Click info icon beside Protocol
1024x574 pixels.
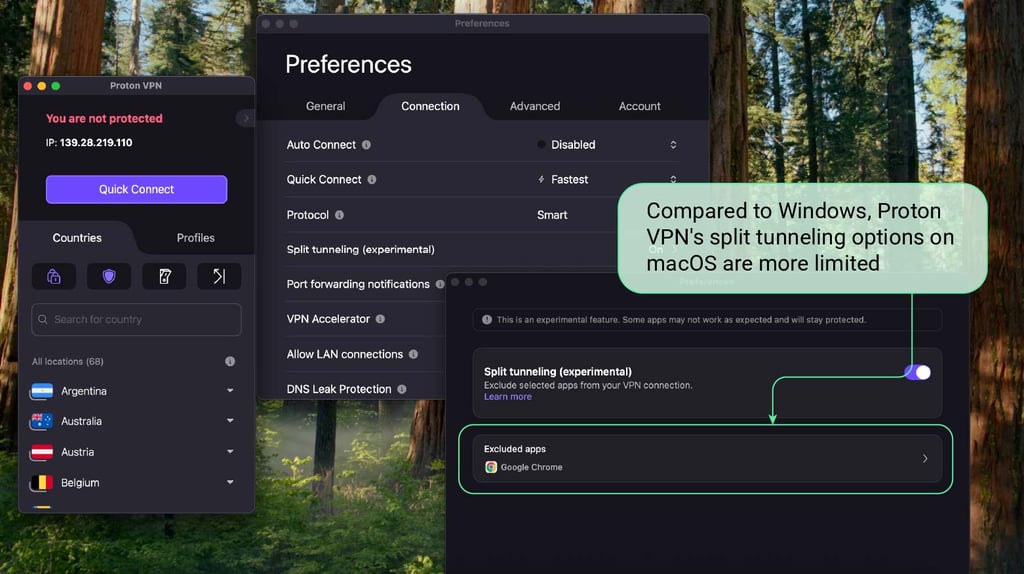point(340,215)
